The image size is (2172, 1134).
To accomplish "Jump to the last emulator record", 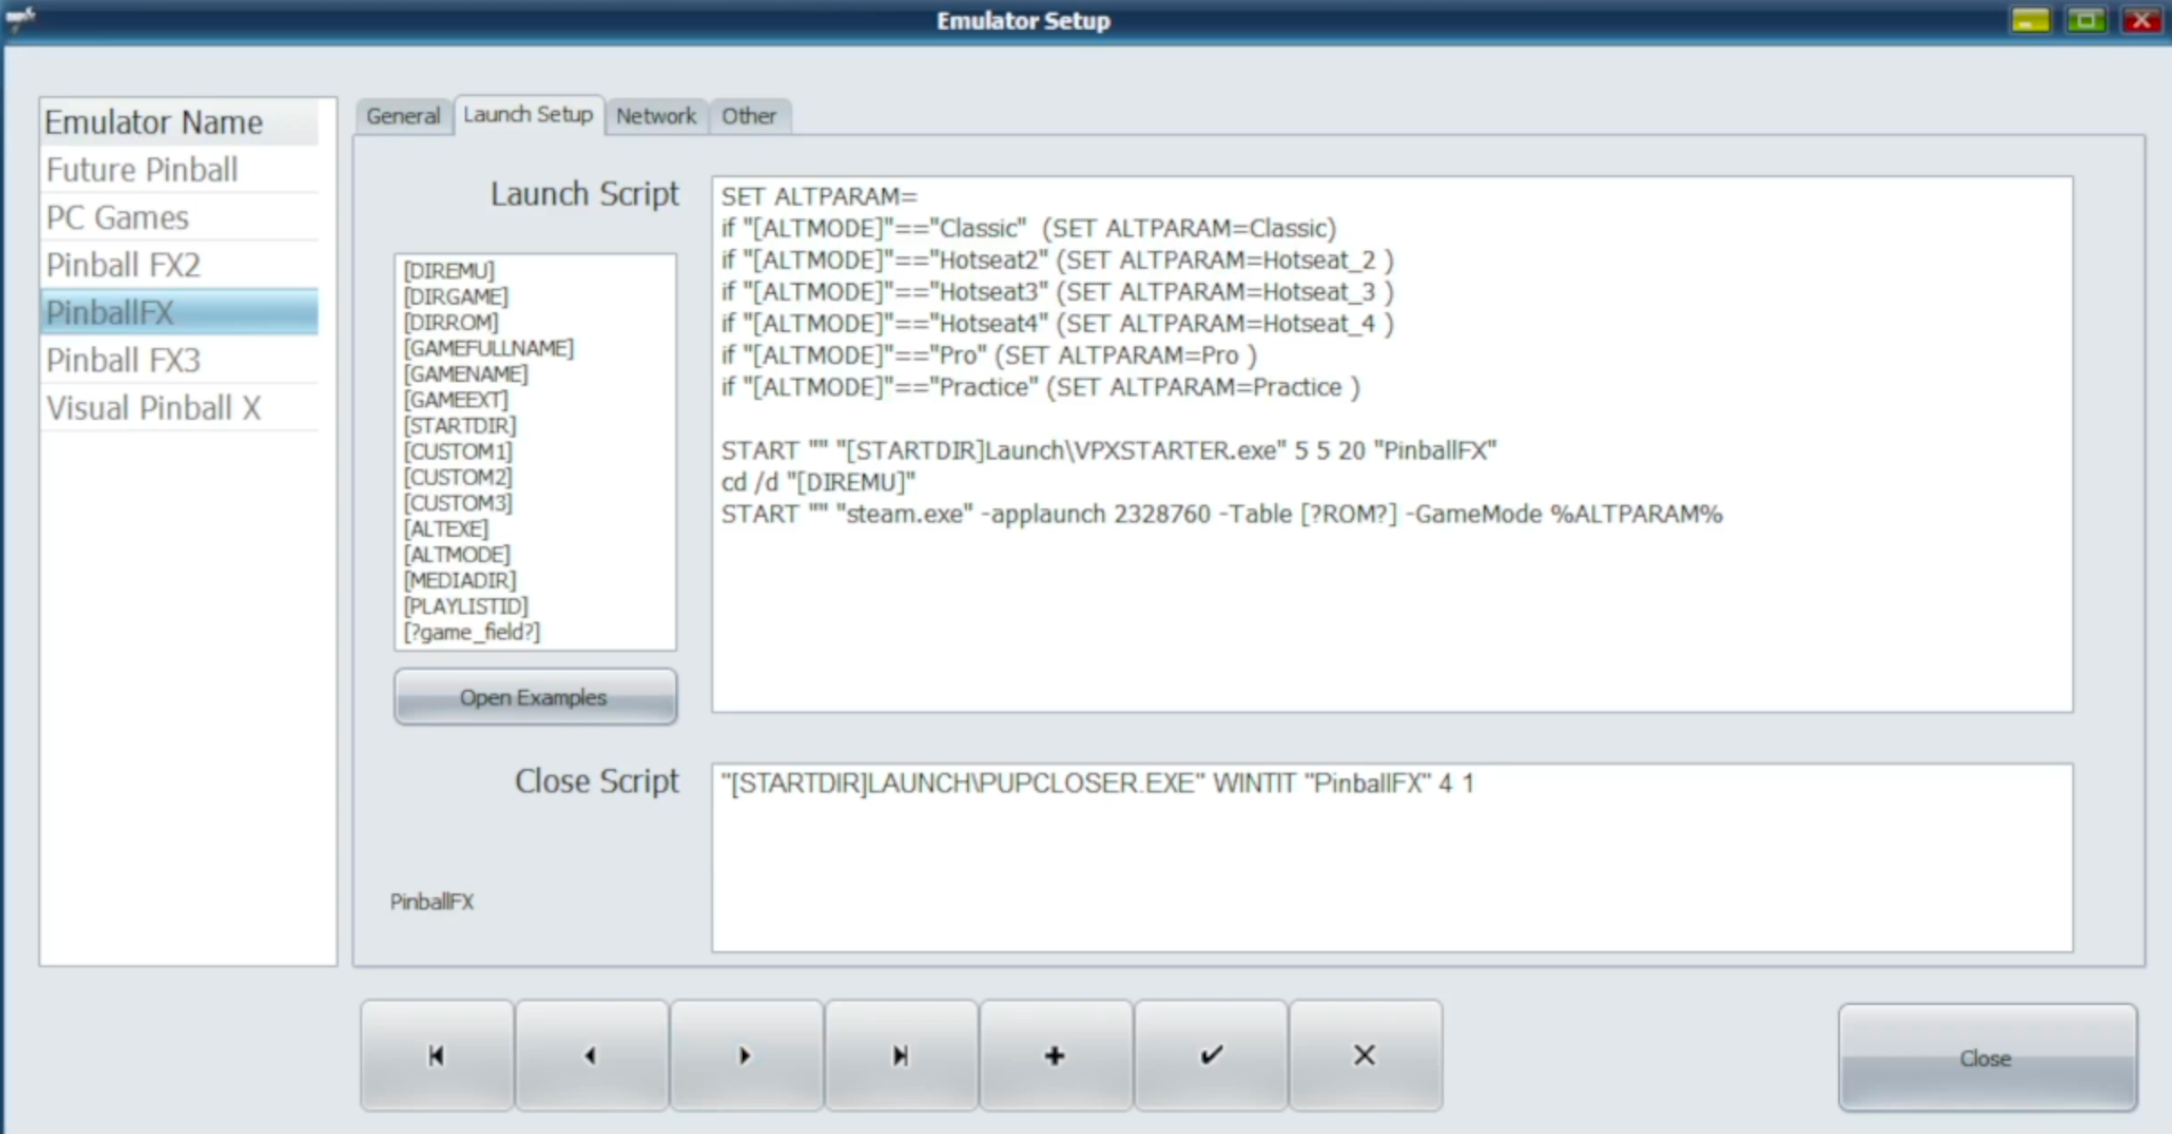I will pyautogui.click(x=901, y=1055).
